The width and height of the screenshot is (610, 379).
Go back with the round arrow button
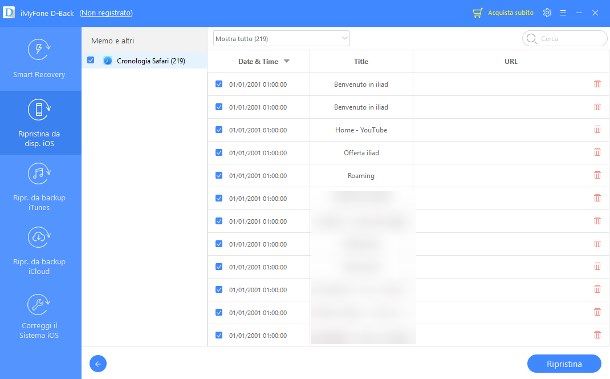coord(98,364)
